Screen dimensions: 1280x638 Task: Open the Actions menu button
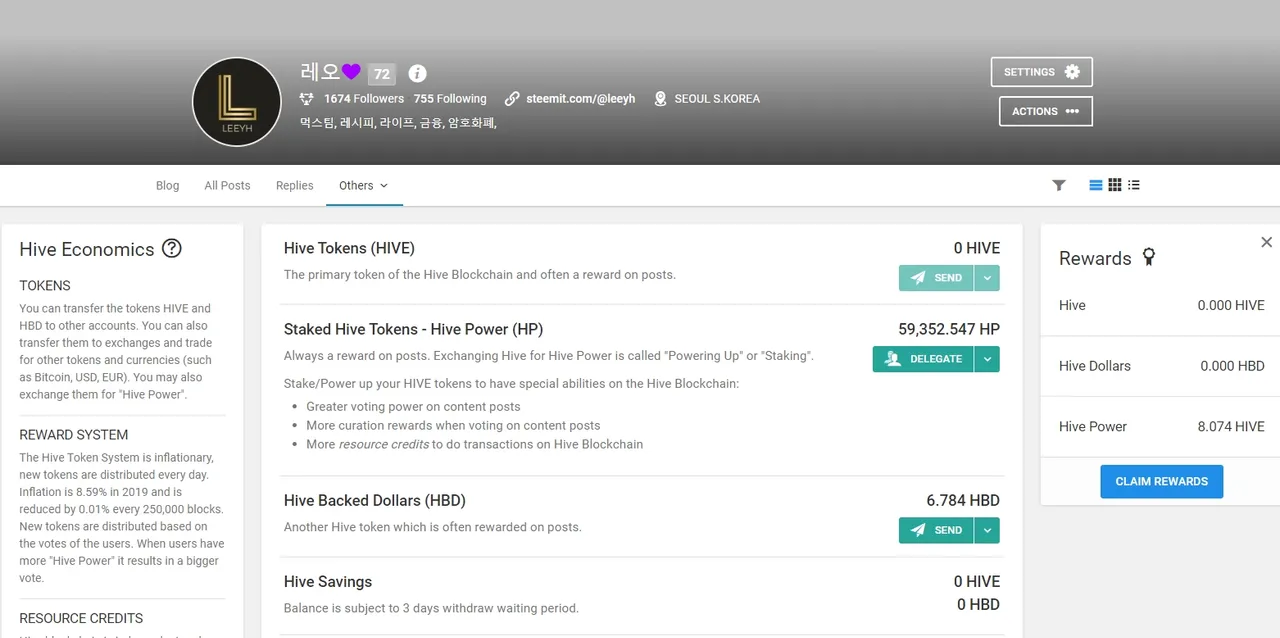[1045, 111]
